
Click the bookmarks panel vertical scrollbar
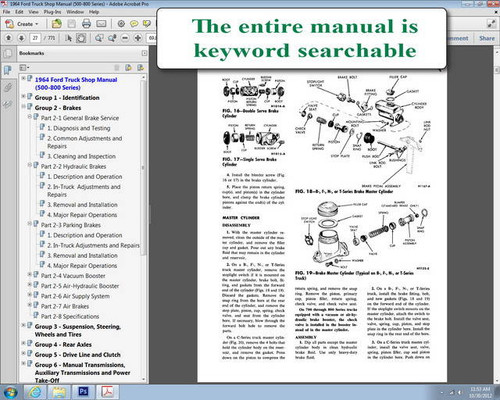coord(144,167)
